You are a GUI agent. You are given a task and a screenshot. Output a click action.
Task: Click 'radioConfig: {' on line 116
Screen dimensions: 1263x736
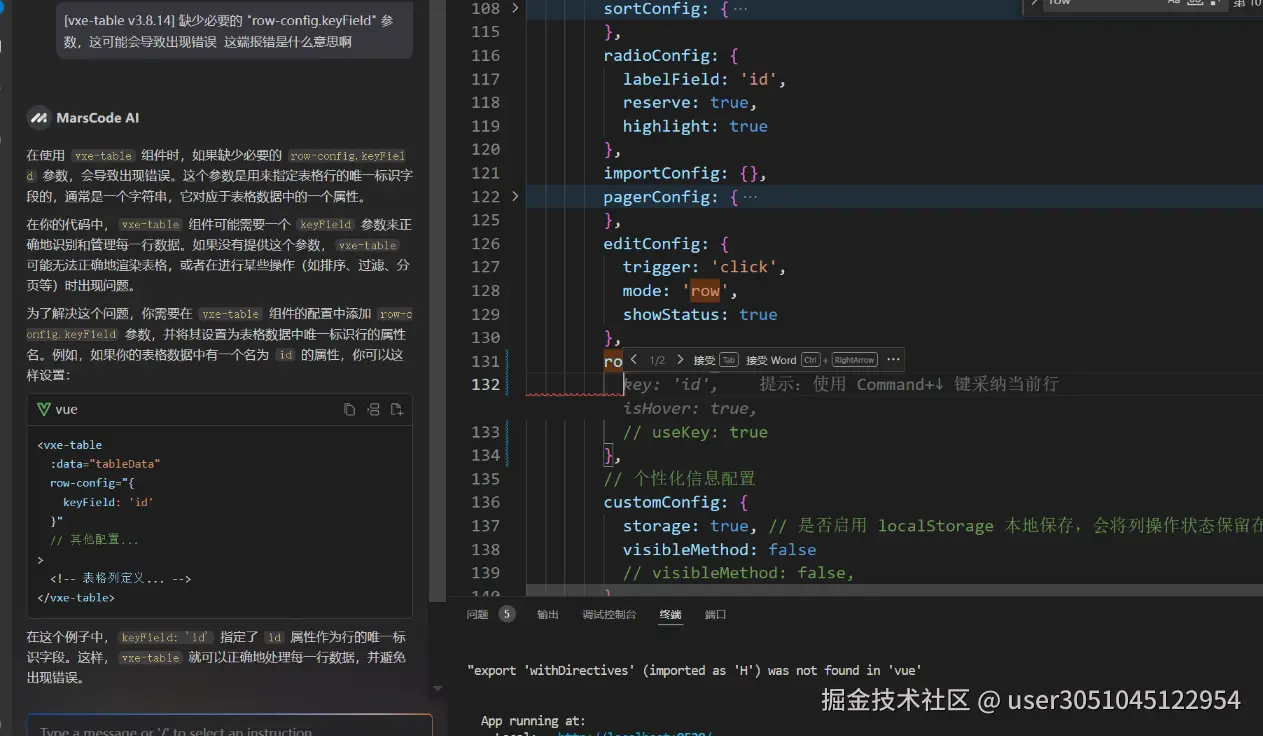pos(670,55)
